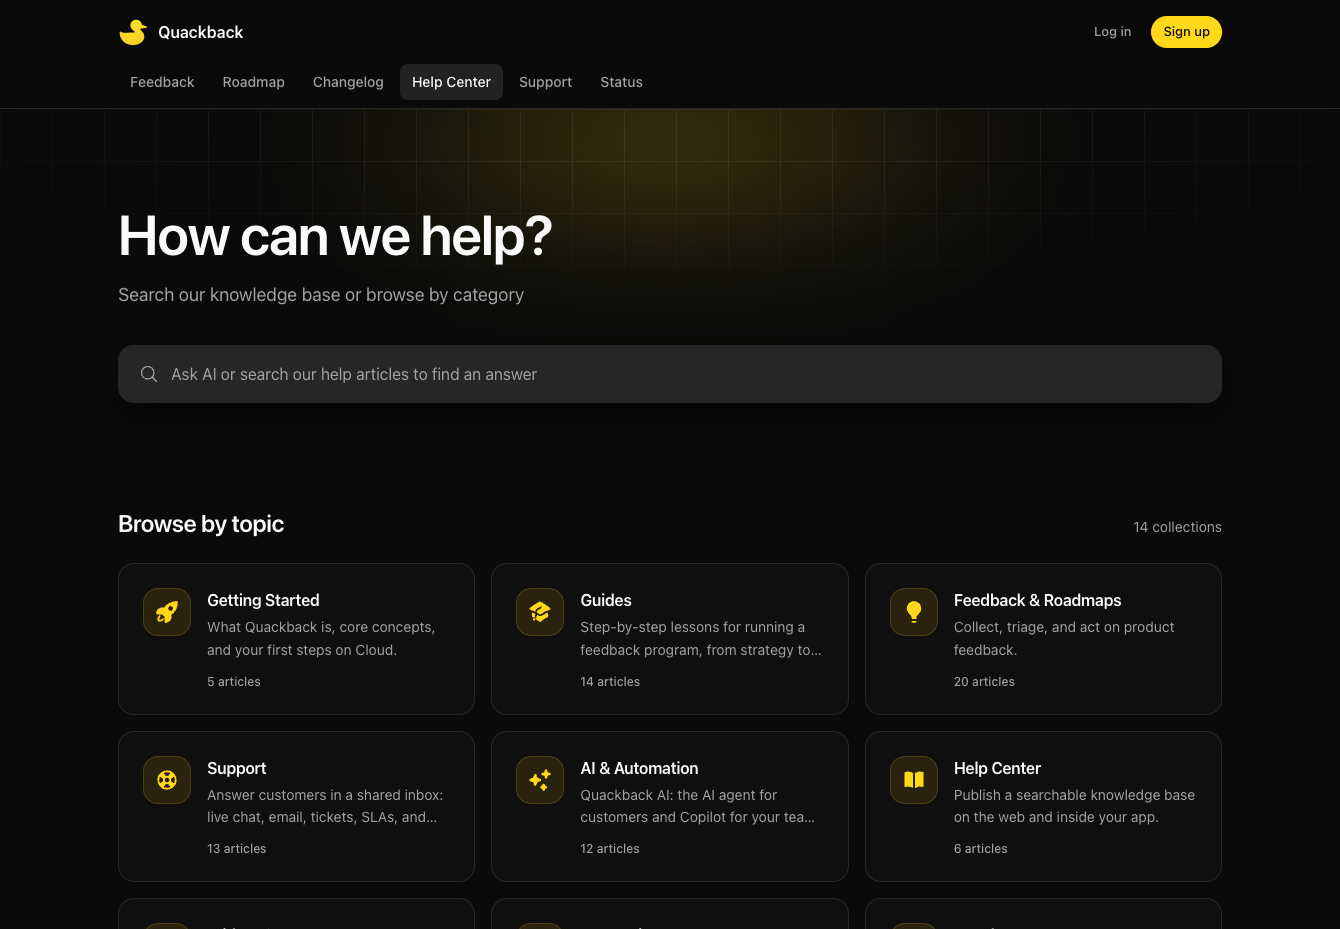Click the magnifier icon in the search bar
Screen dimensions: 1340x929
click(x=149, y=374)
